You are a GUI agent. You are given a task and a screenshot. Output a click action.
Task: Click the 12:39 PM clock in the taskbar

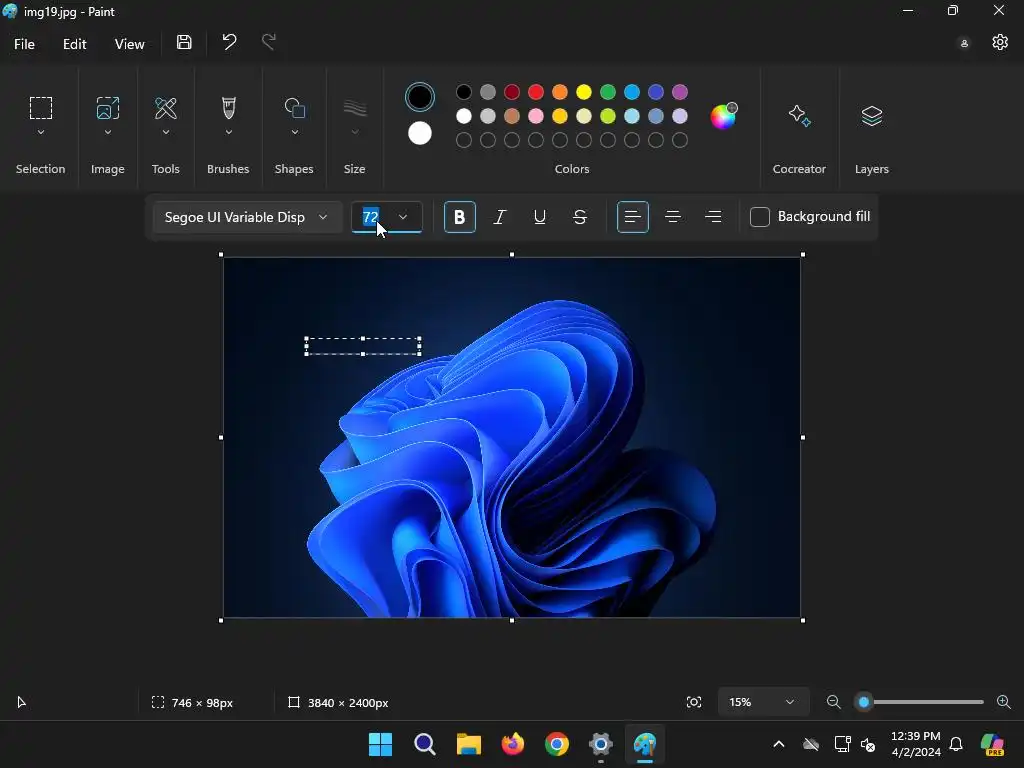[916, 736]
